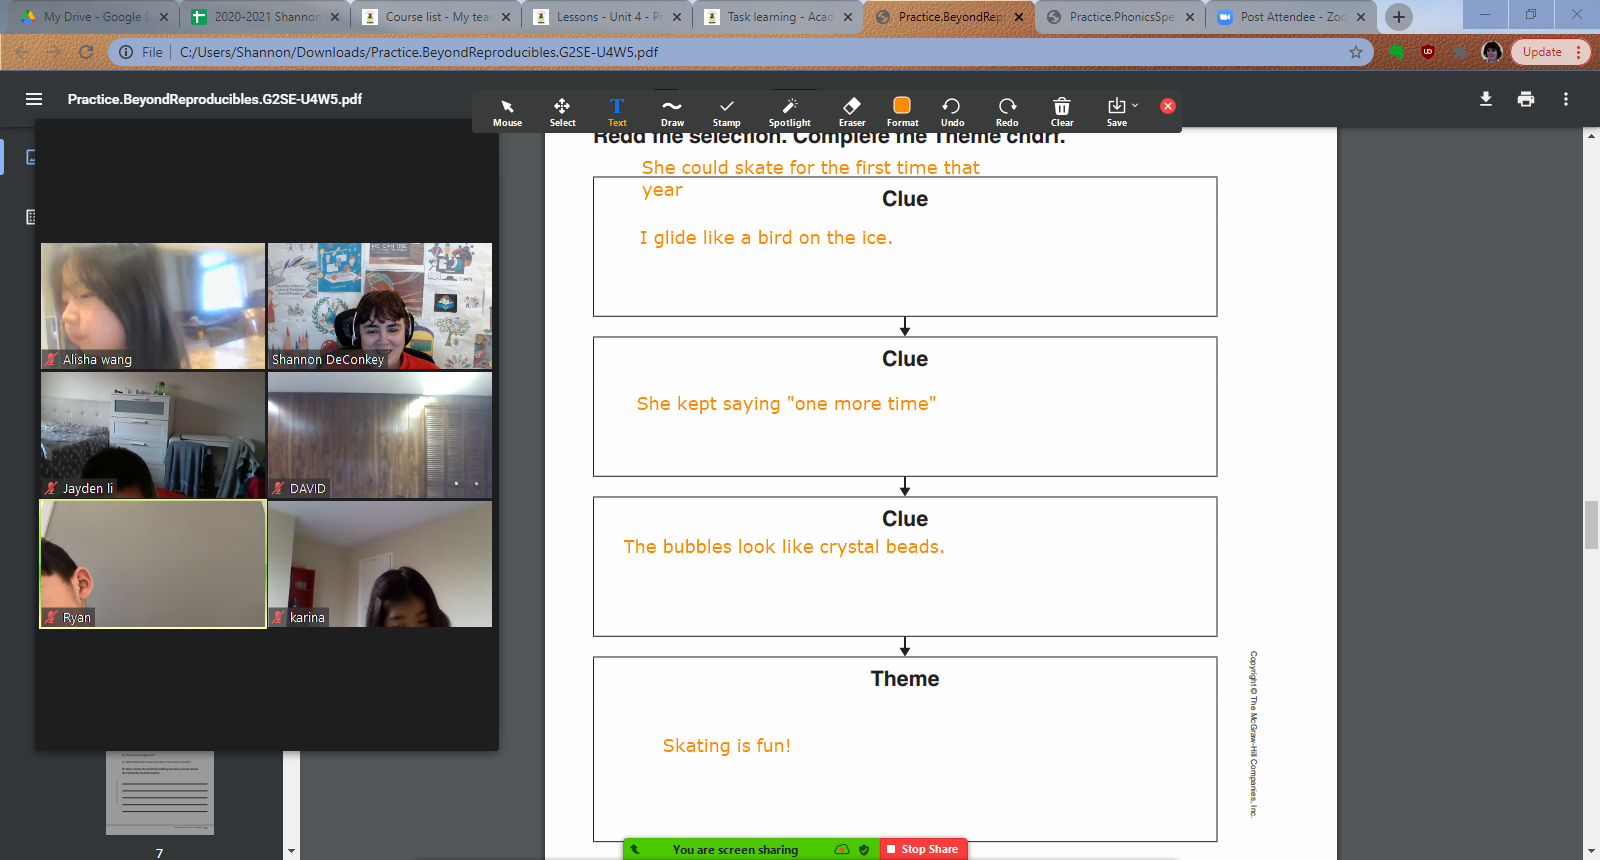Undo the last annotation
Viewport: 1600px width, 860px height.
[x=952, y=112]
